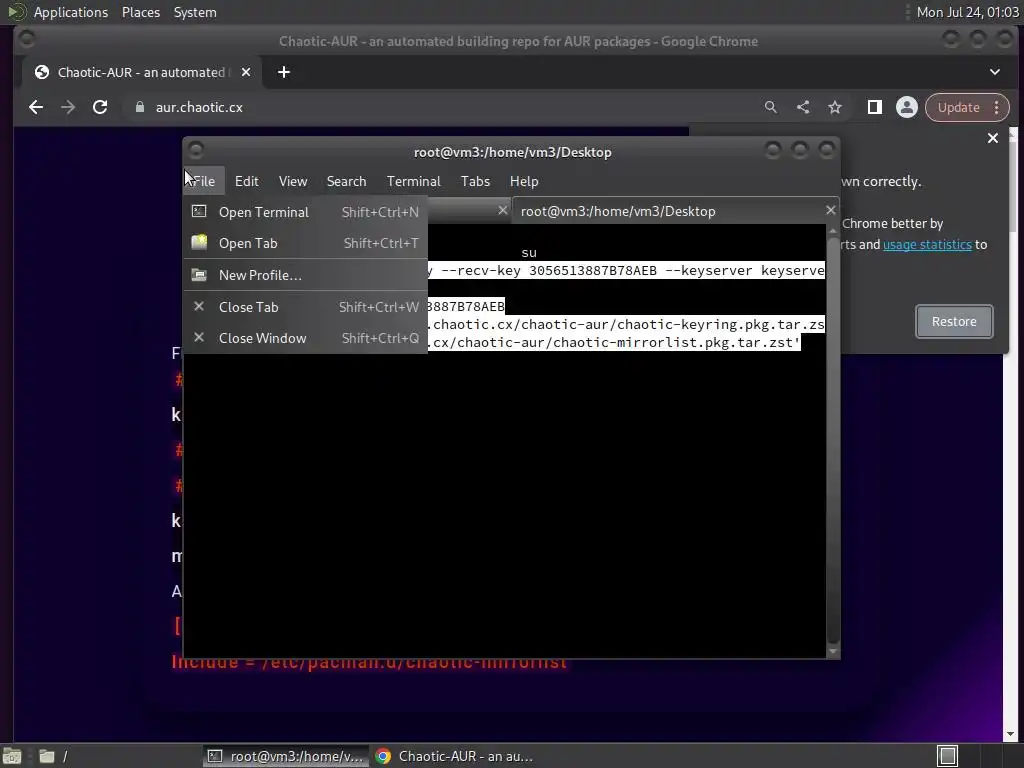Open a new Chrome tab
Image resolution: width=1024 pixels, height=768 pixels.
[x=283, y=72]
